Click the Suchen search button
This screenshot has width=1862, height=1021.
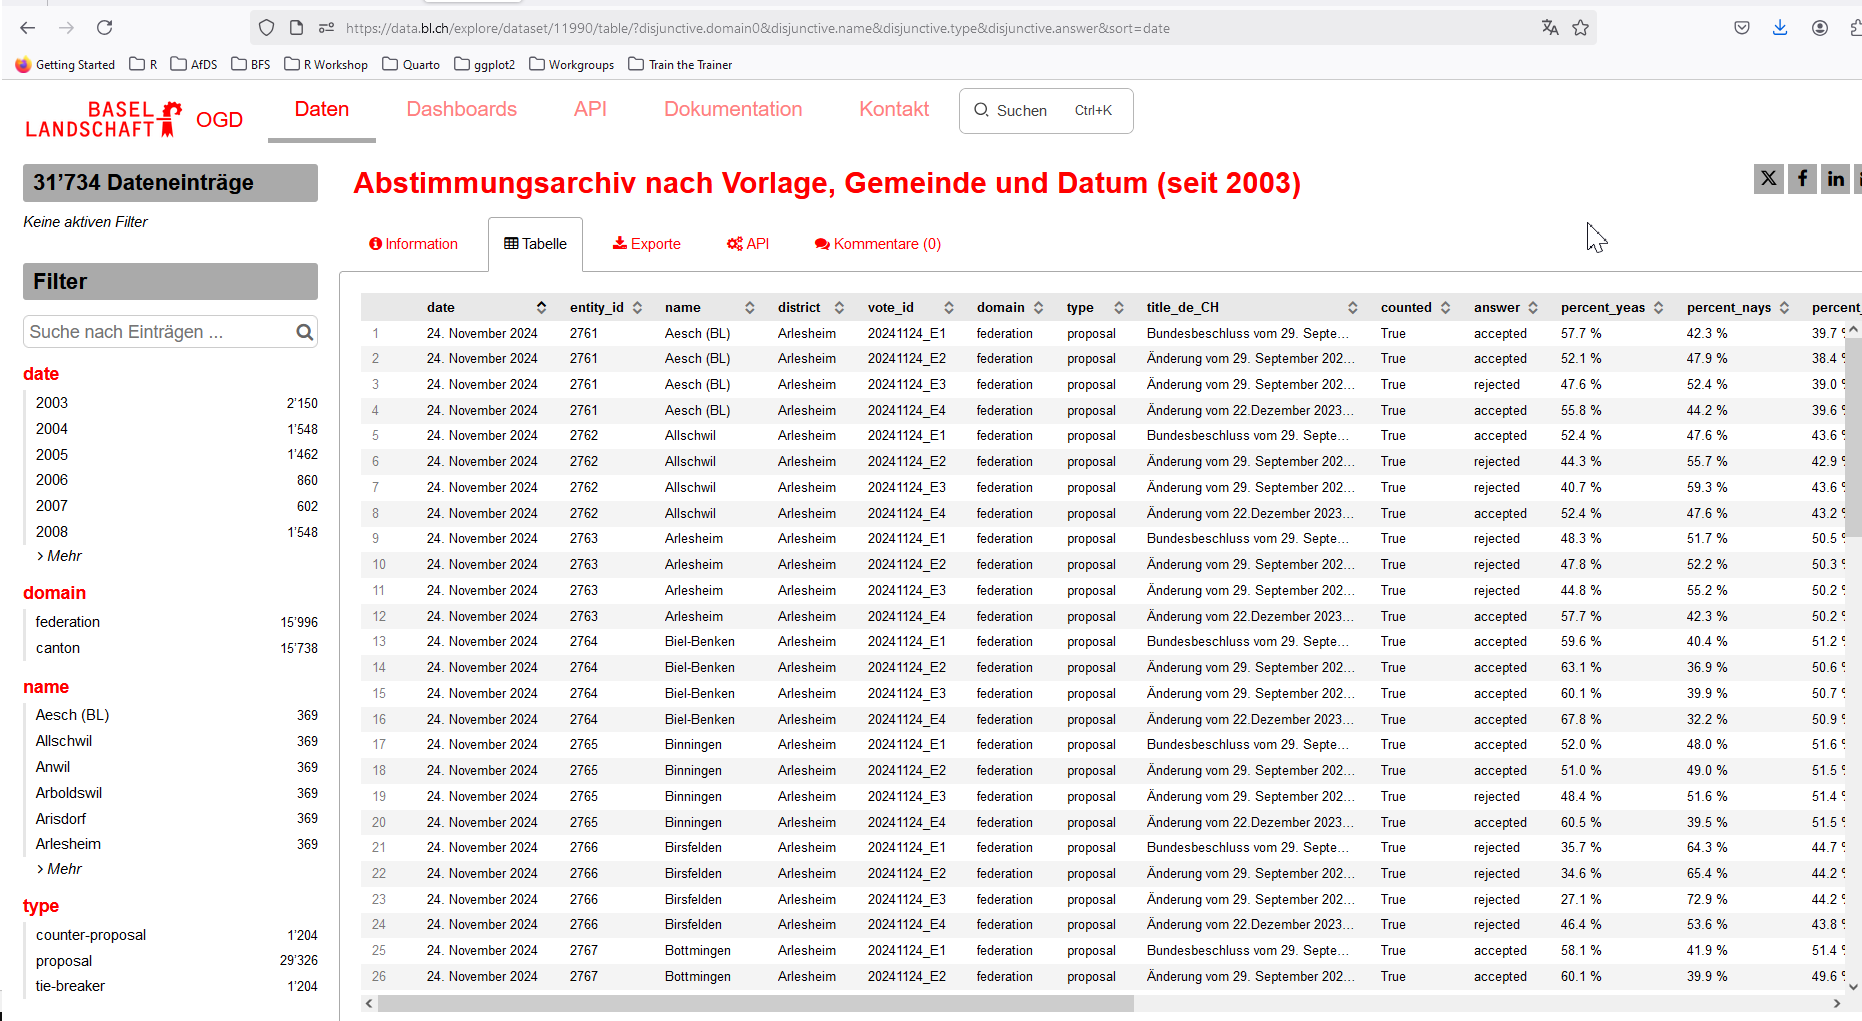[x=1045, y=111]
